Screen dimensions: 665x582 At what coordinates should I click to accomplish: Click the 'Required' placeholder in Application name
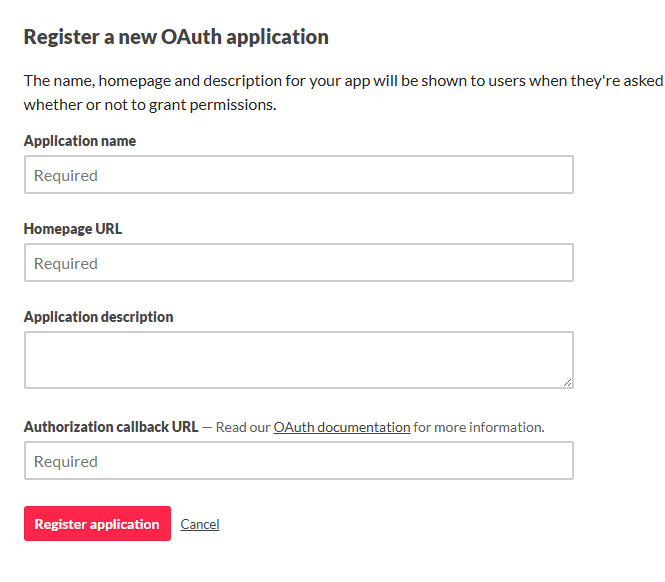coord(66,176)
